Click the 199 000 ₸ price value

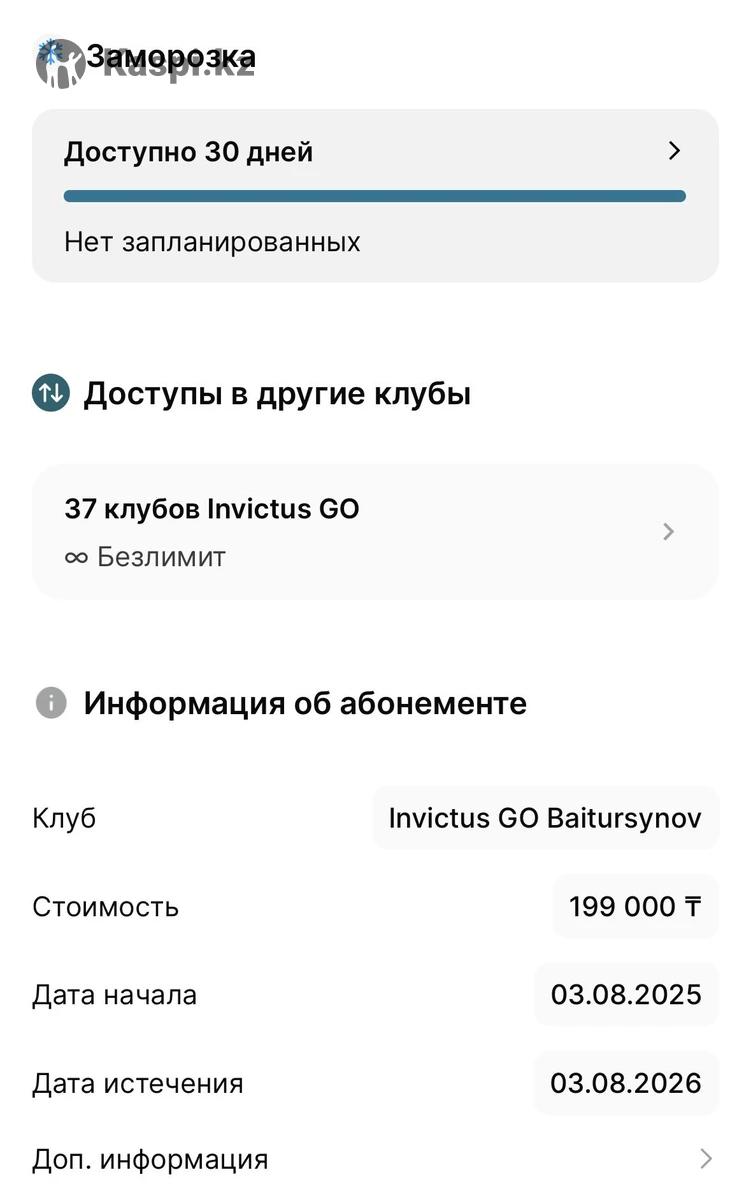635,907
